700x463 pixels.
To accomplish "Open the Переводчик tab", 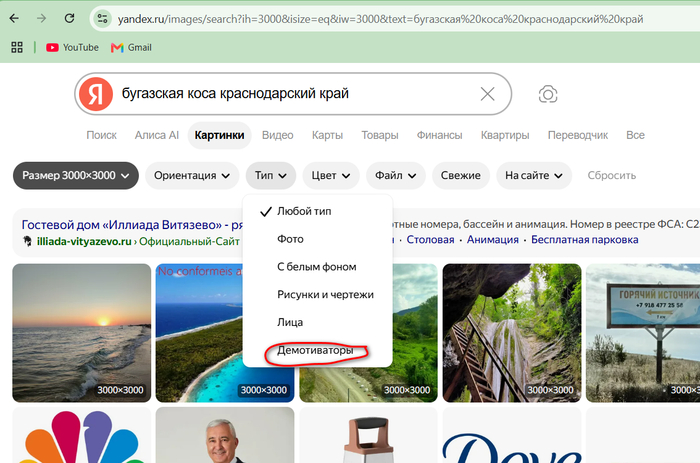I will coord(578,135).
